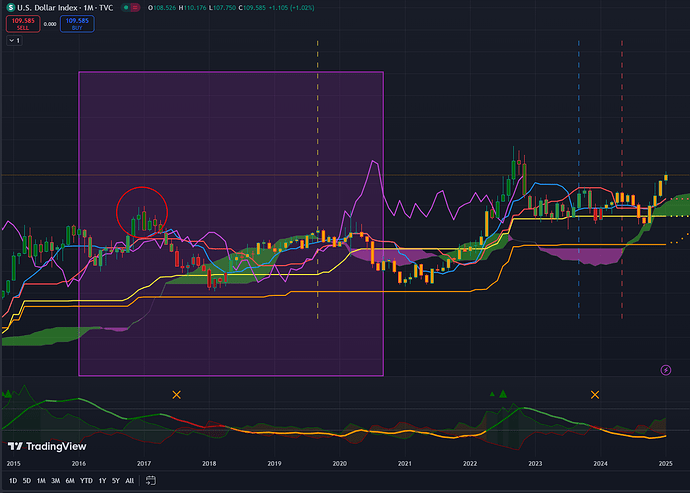
Task: Click the large green triangle signal near 2022
Action: coord(503,394)
